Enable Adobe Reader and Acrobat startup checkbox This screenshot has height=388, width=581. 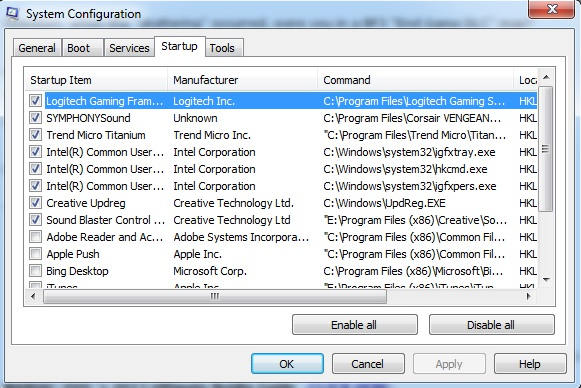36,236
